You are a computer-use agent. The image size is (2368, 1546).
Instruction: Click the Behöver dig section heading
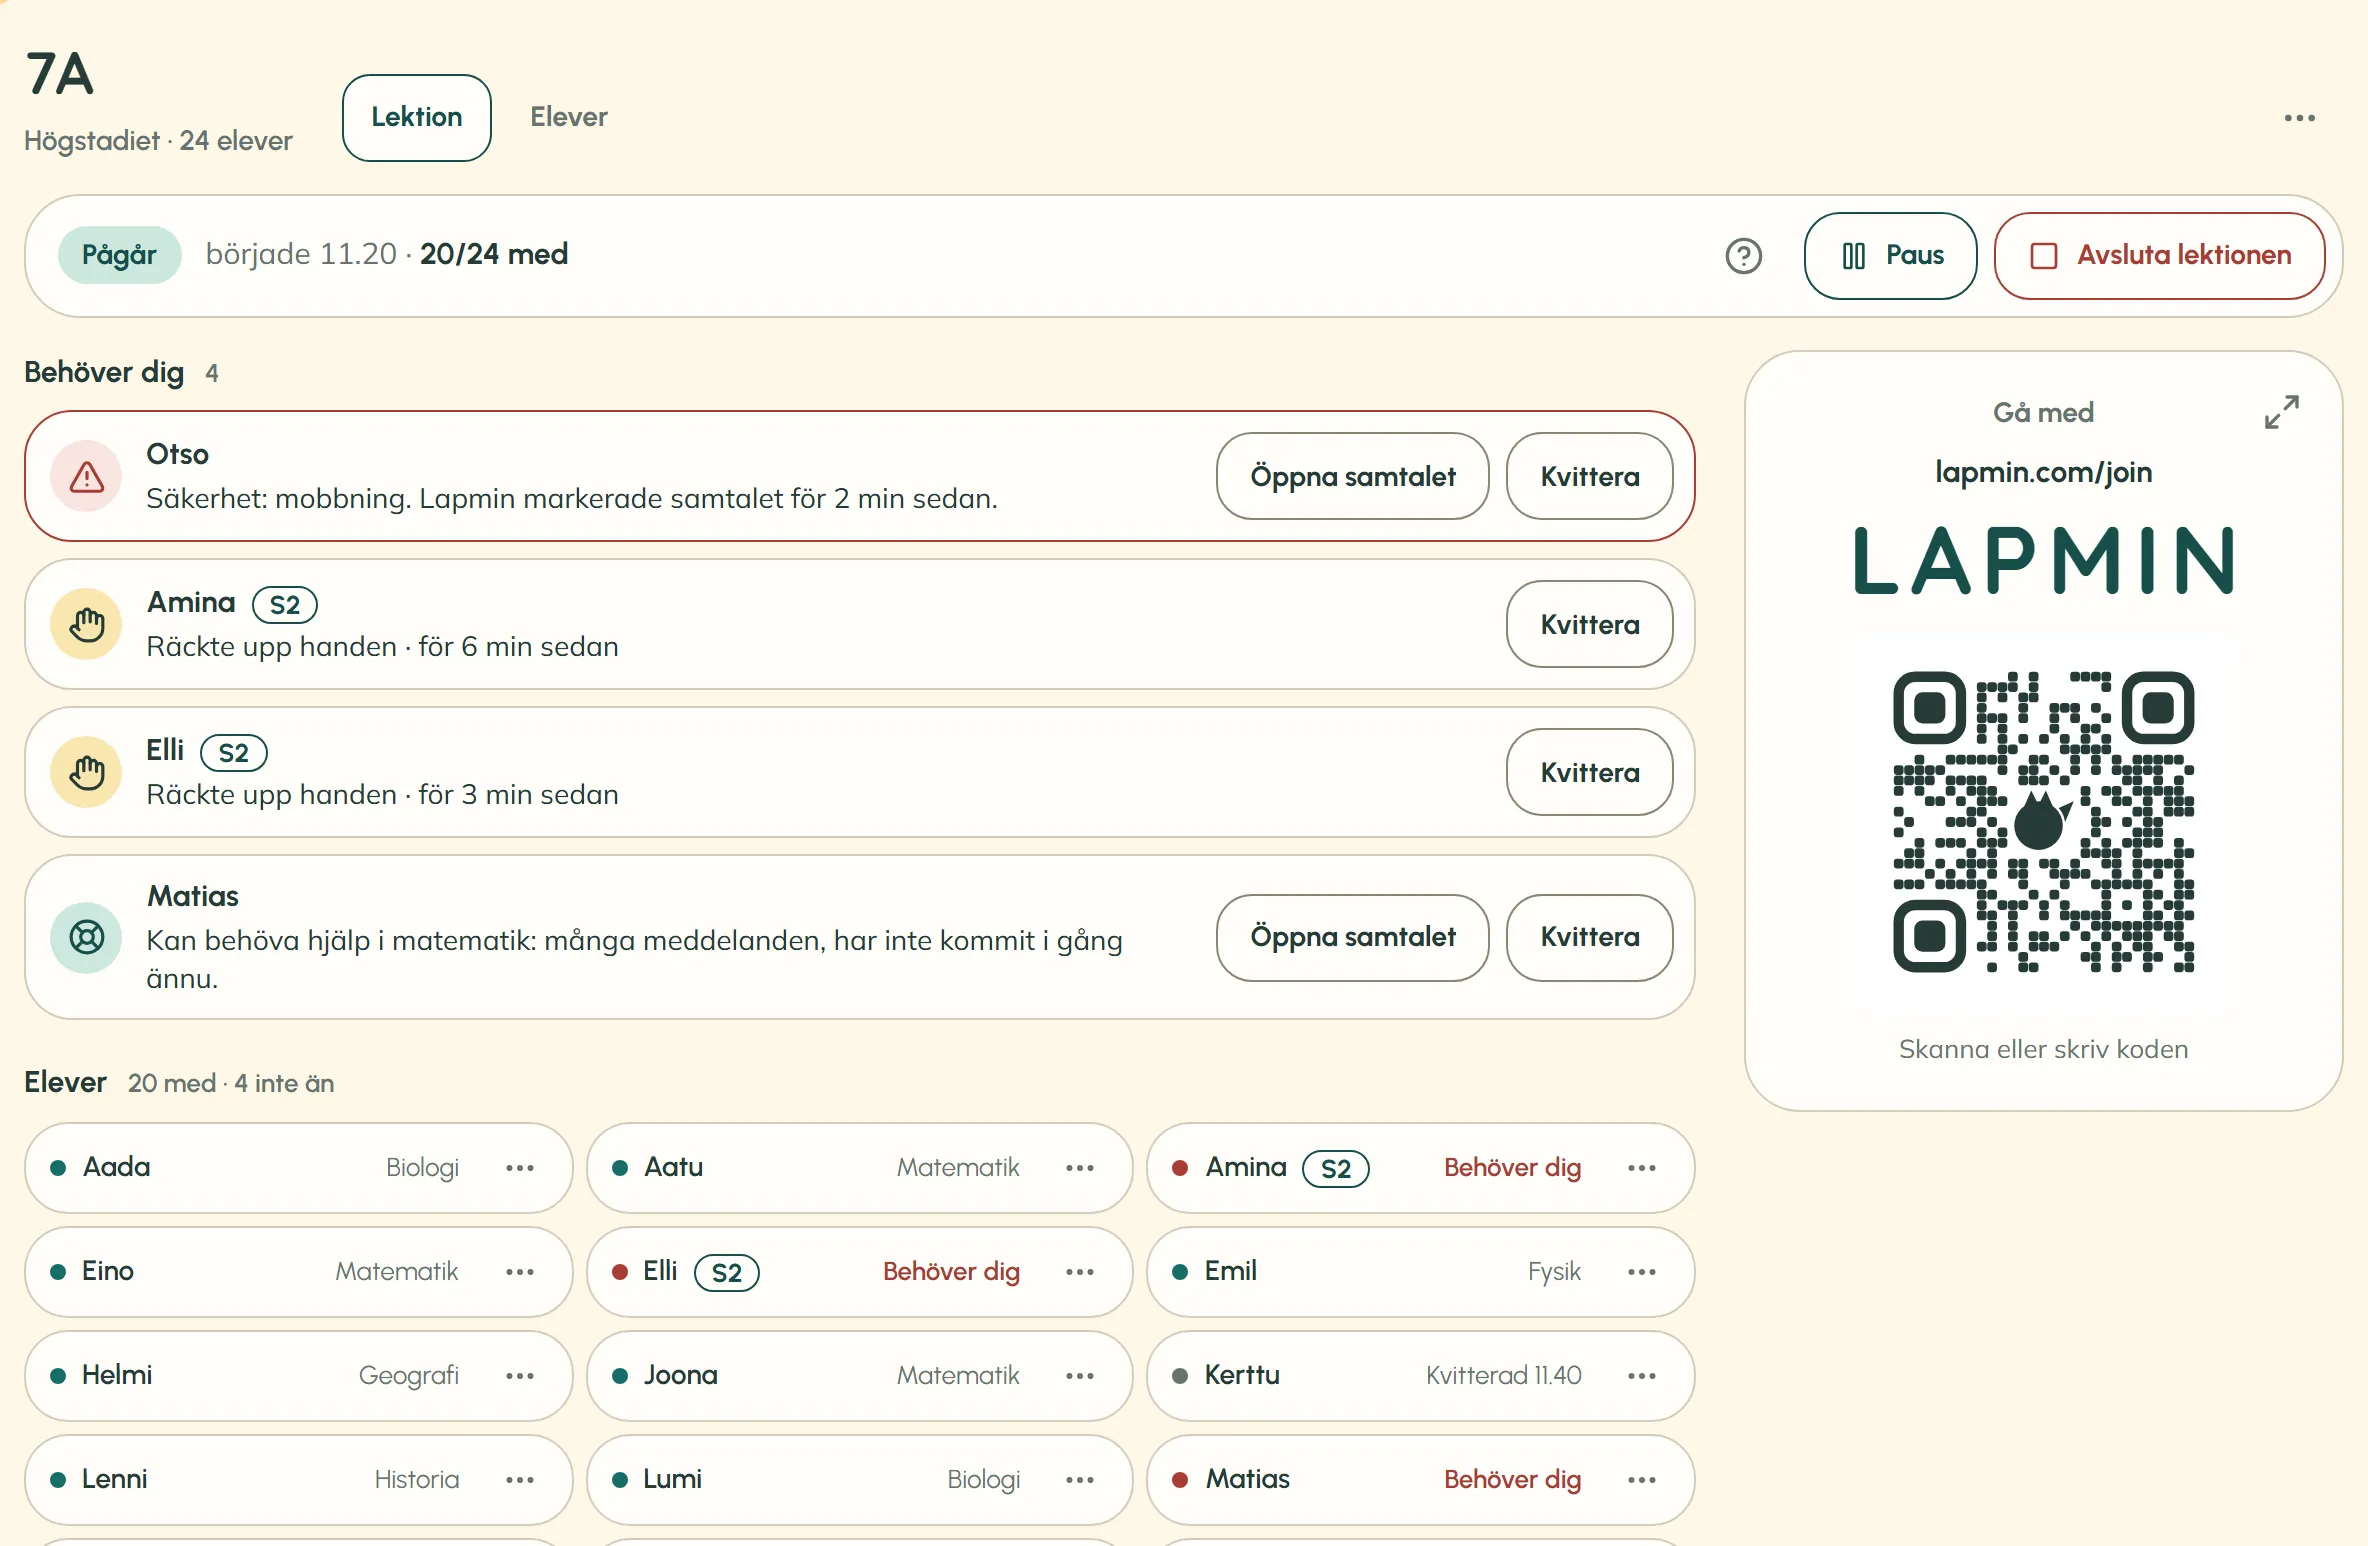click(x=104, y=373)
